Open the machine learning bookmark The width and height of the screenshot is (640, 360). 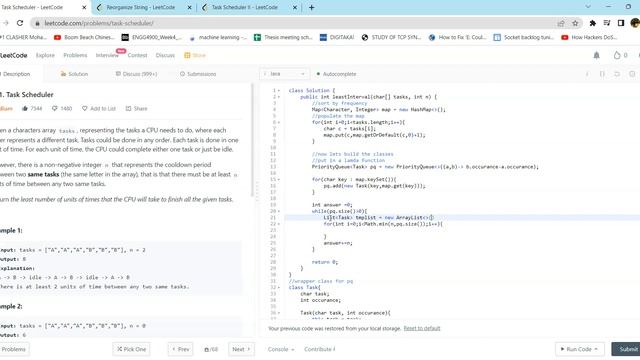coord(218,37)
